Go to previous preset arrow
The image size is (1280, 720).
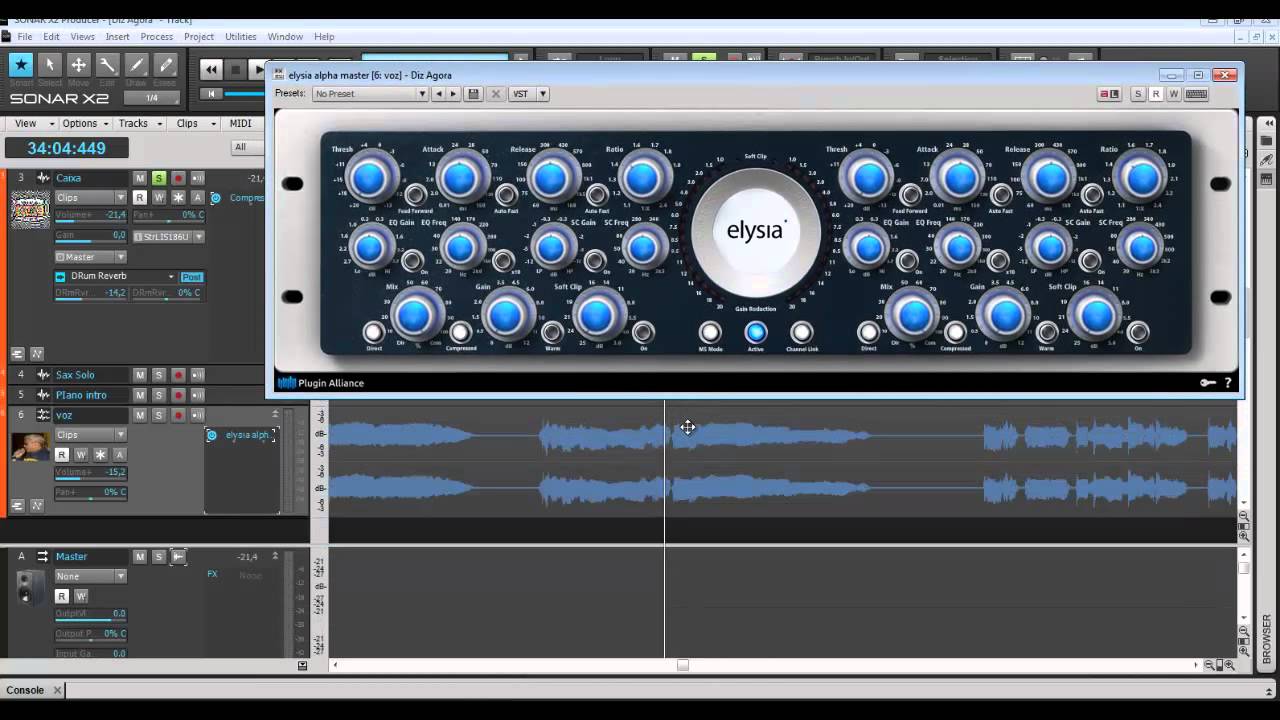click(438, 94)
